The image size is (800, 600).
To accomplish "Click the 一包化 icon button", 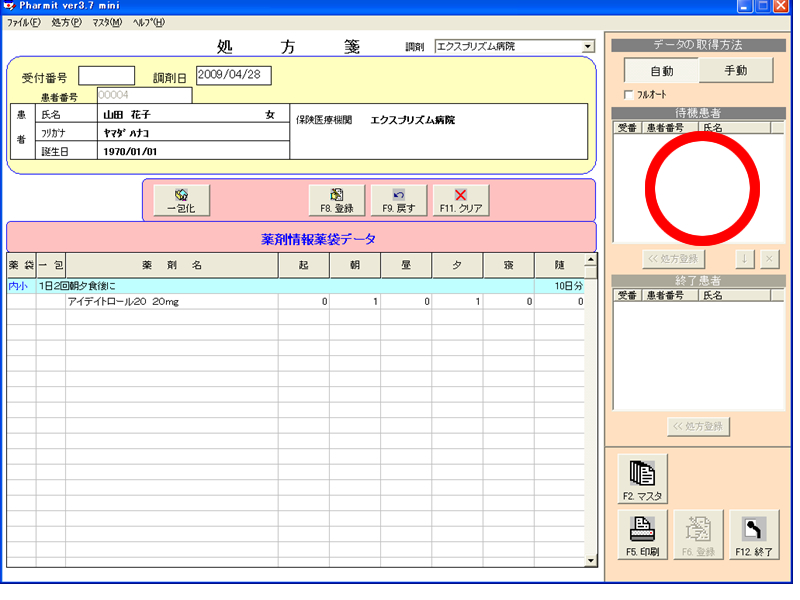I will [181, 201].
